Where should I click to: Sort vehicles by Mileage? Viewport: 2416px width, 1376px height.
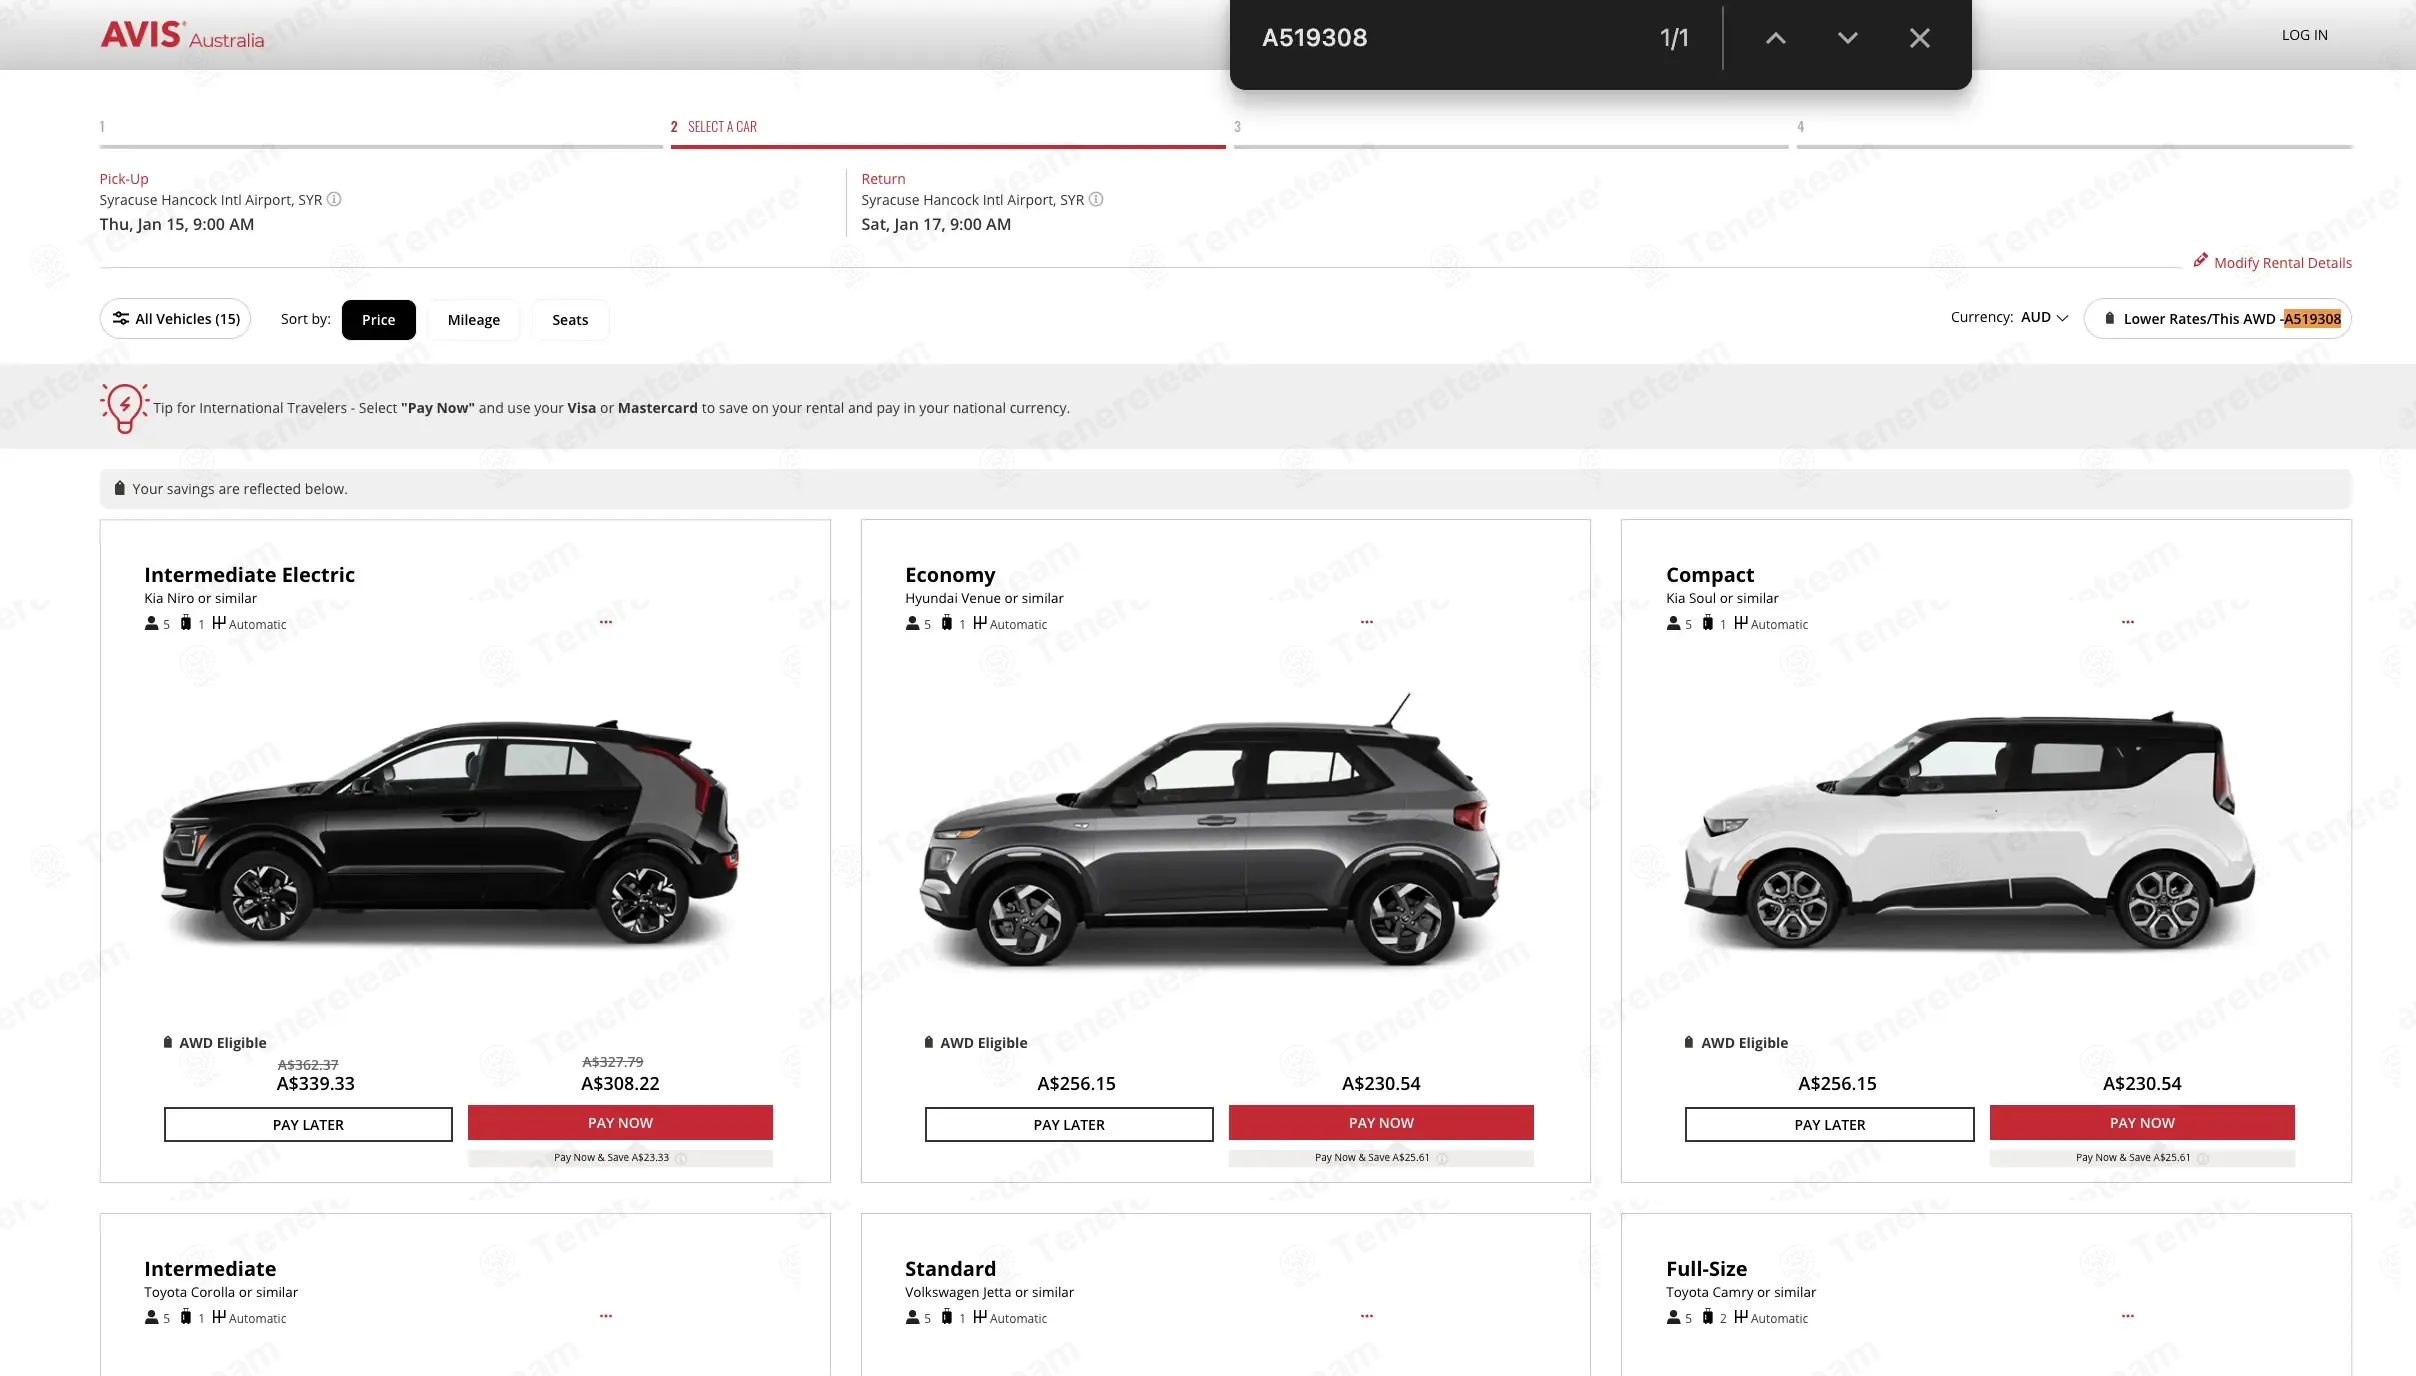pos(474,320)
